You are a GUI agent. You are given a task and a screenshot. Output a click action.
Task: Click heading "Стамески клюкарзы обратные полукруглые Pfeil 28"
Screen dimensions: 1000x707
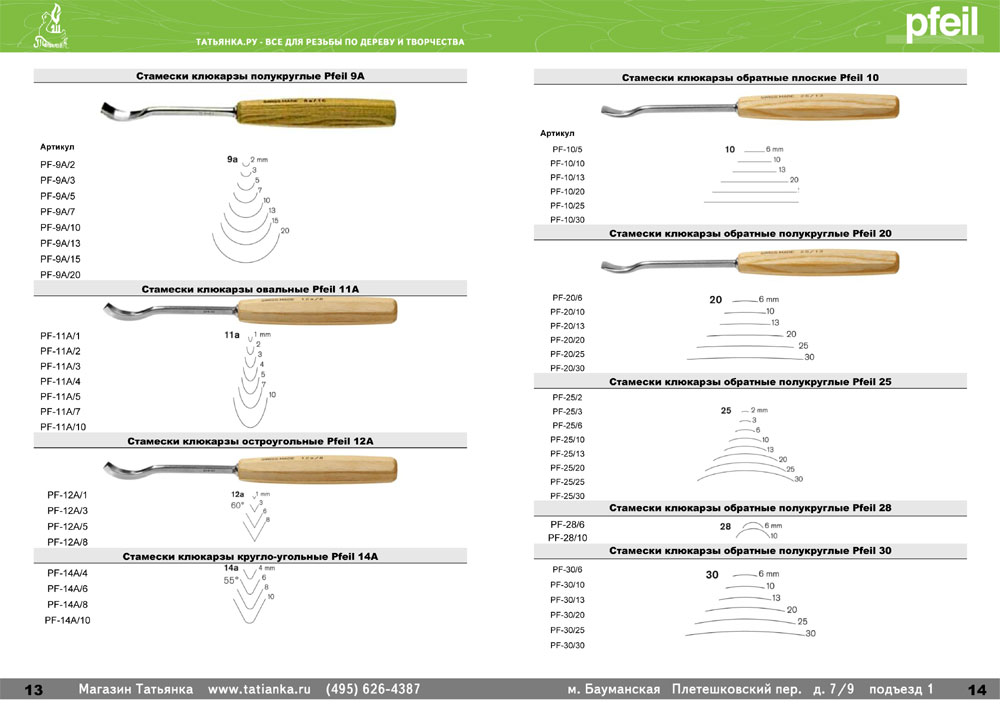(750, 508)
